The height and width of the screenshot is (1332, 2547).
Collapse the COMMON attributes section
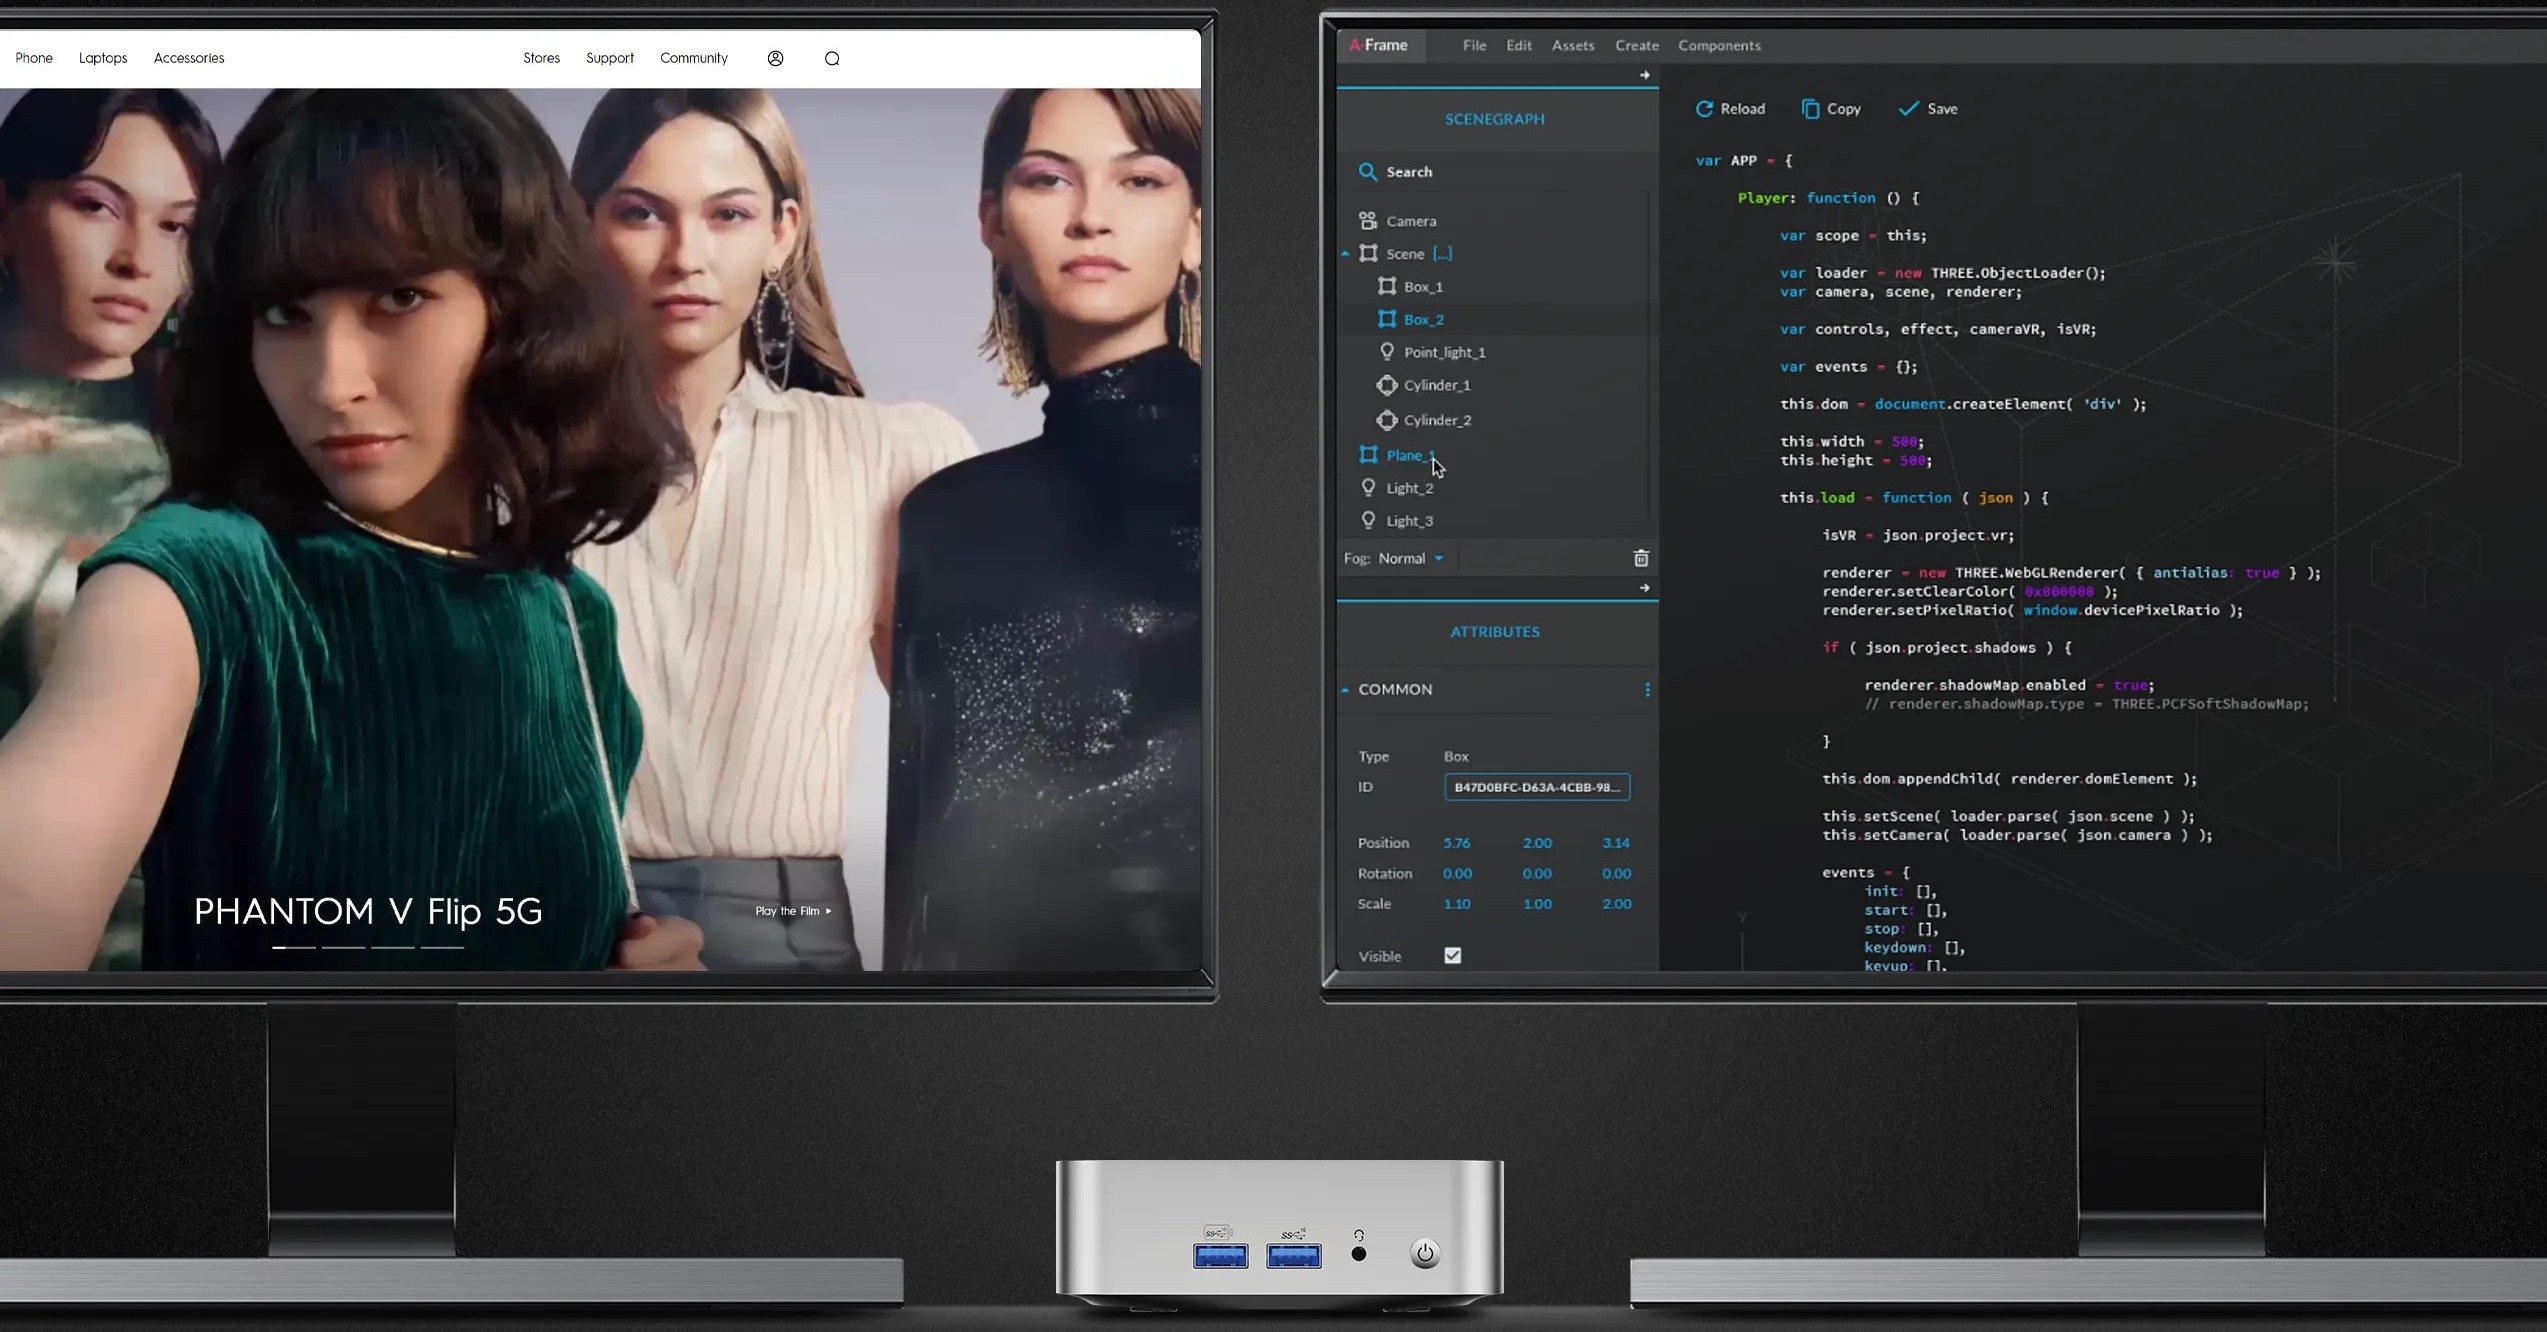pyautogui.click(x=1345, y=690)
